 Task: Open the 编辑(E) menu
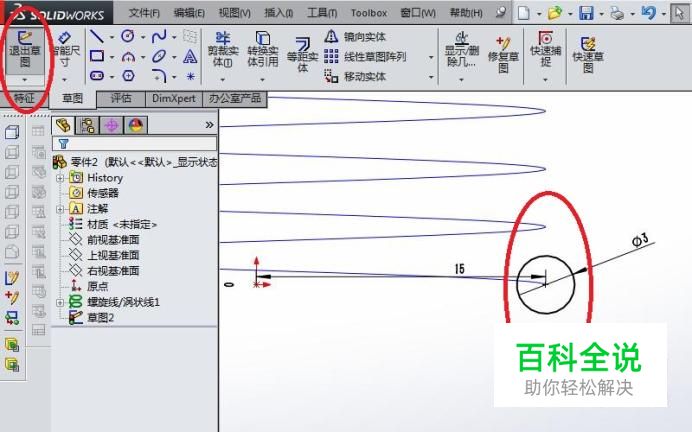(x=189, y=13)
